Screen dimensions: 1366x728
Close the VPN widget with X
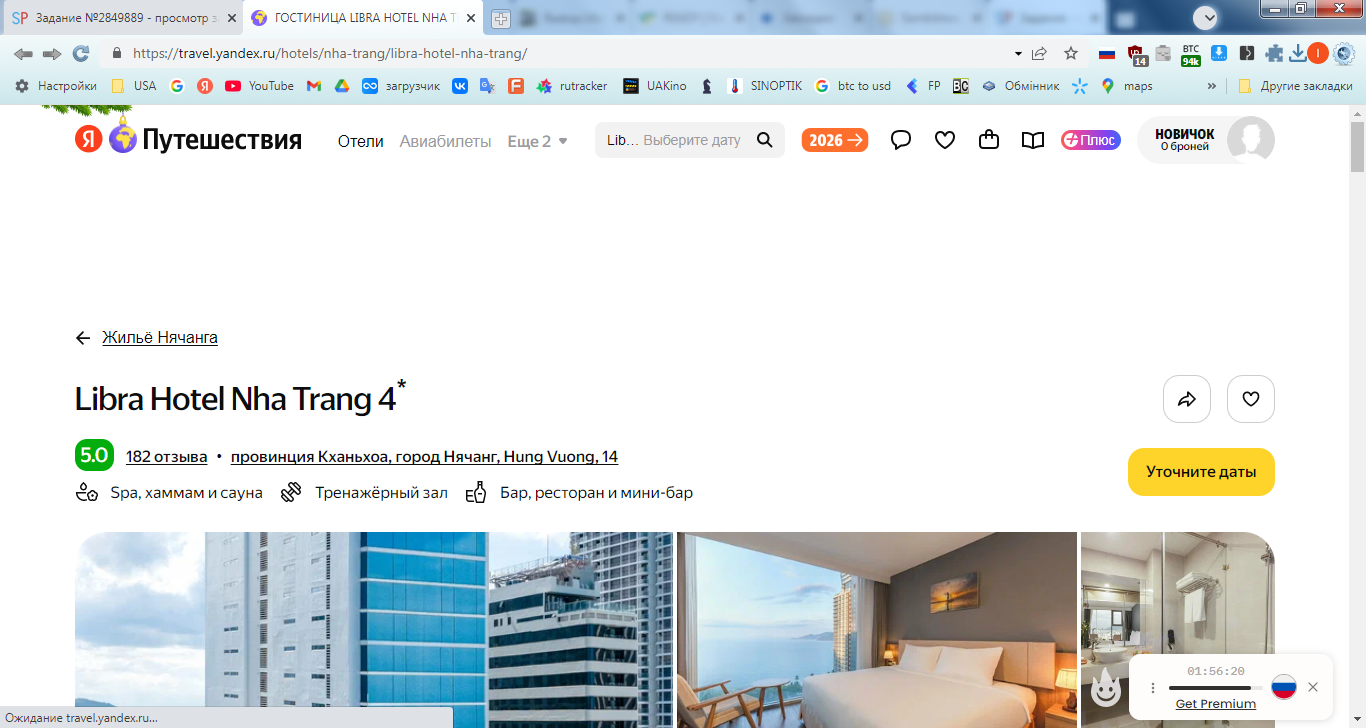point(1313,687)
